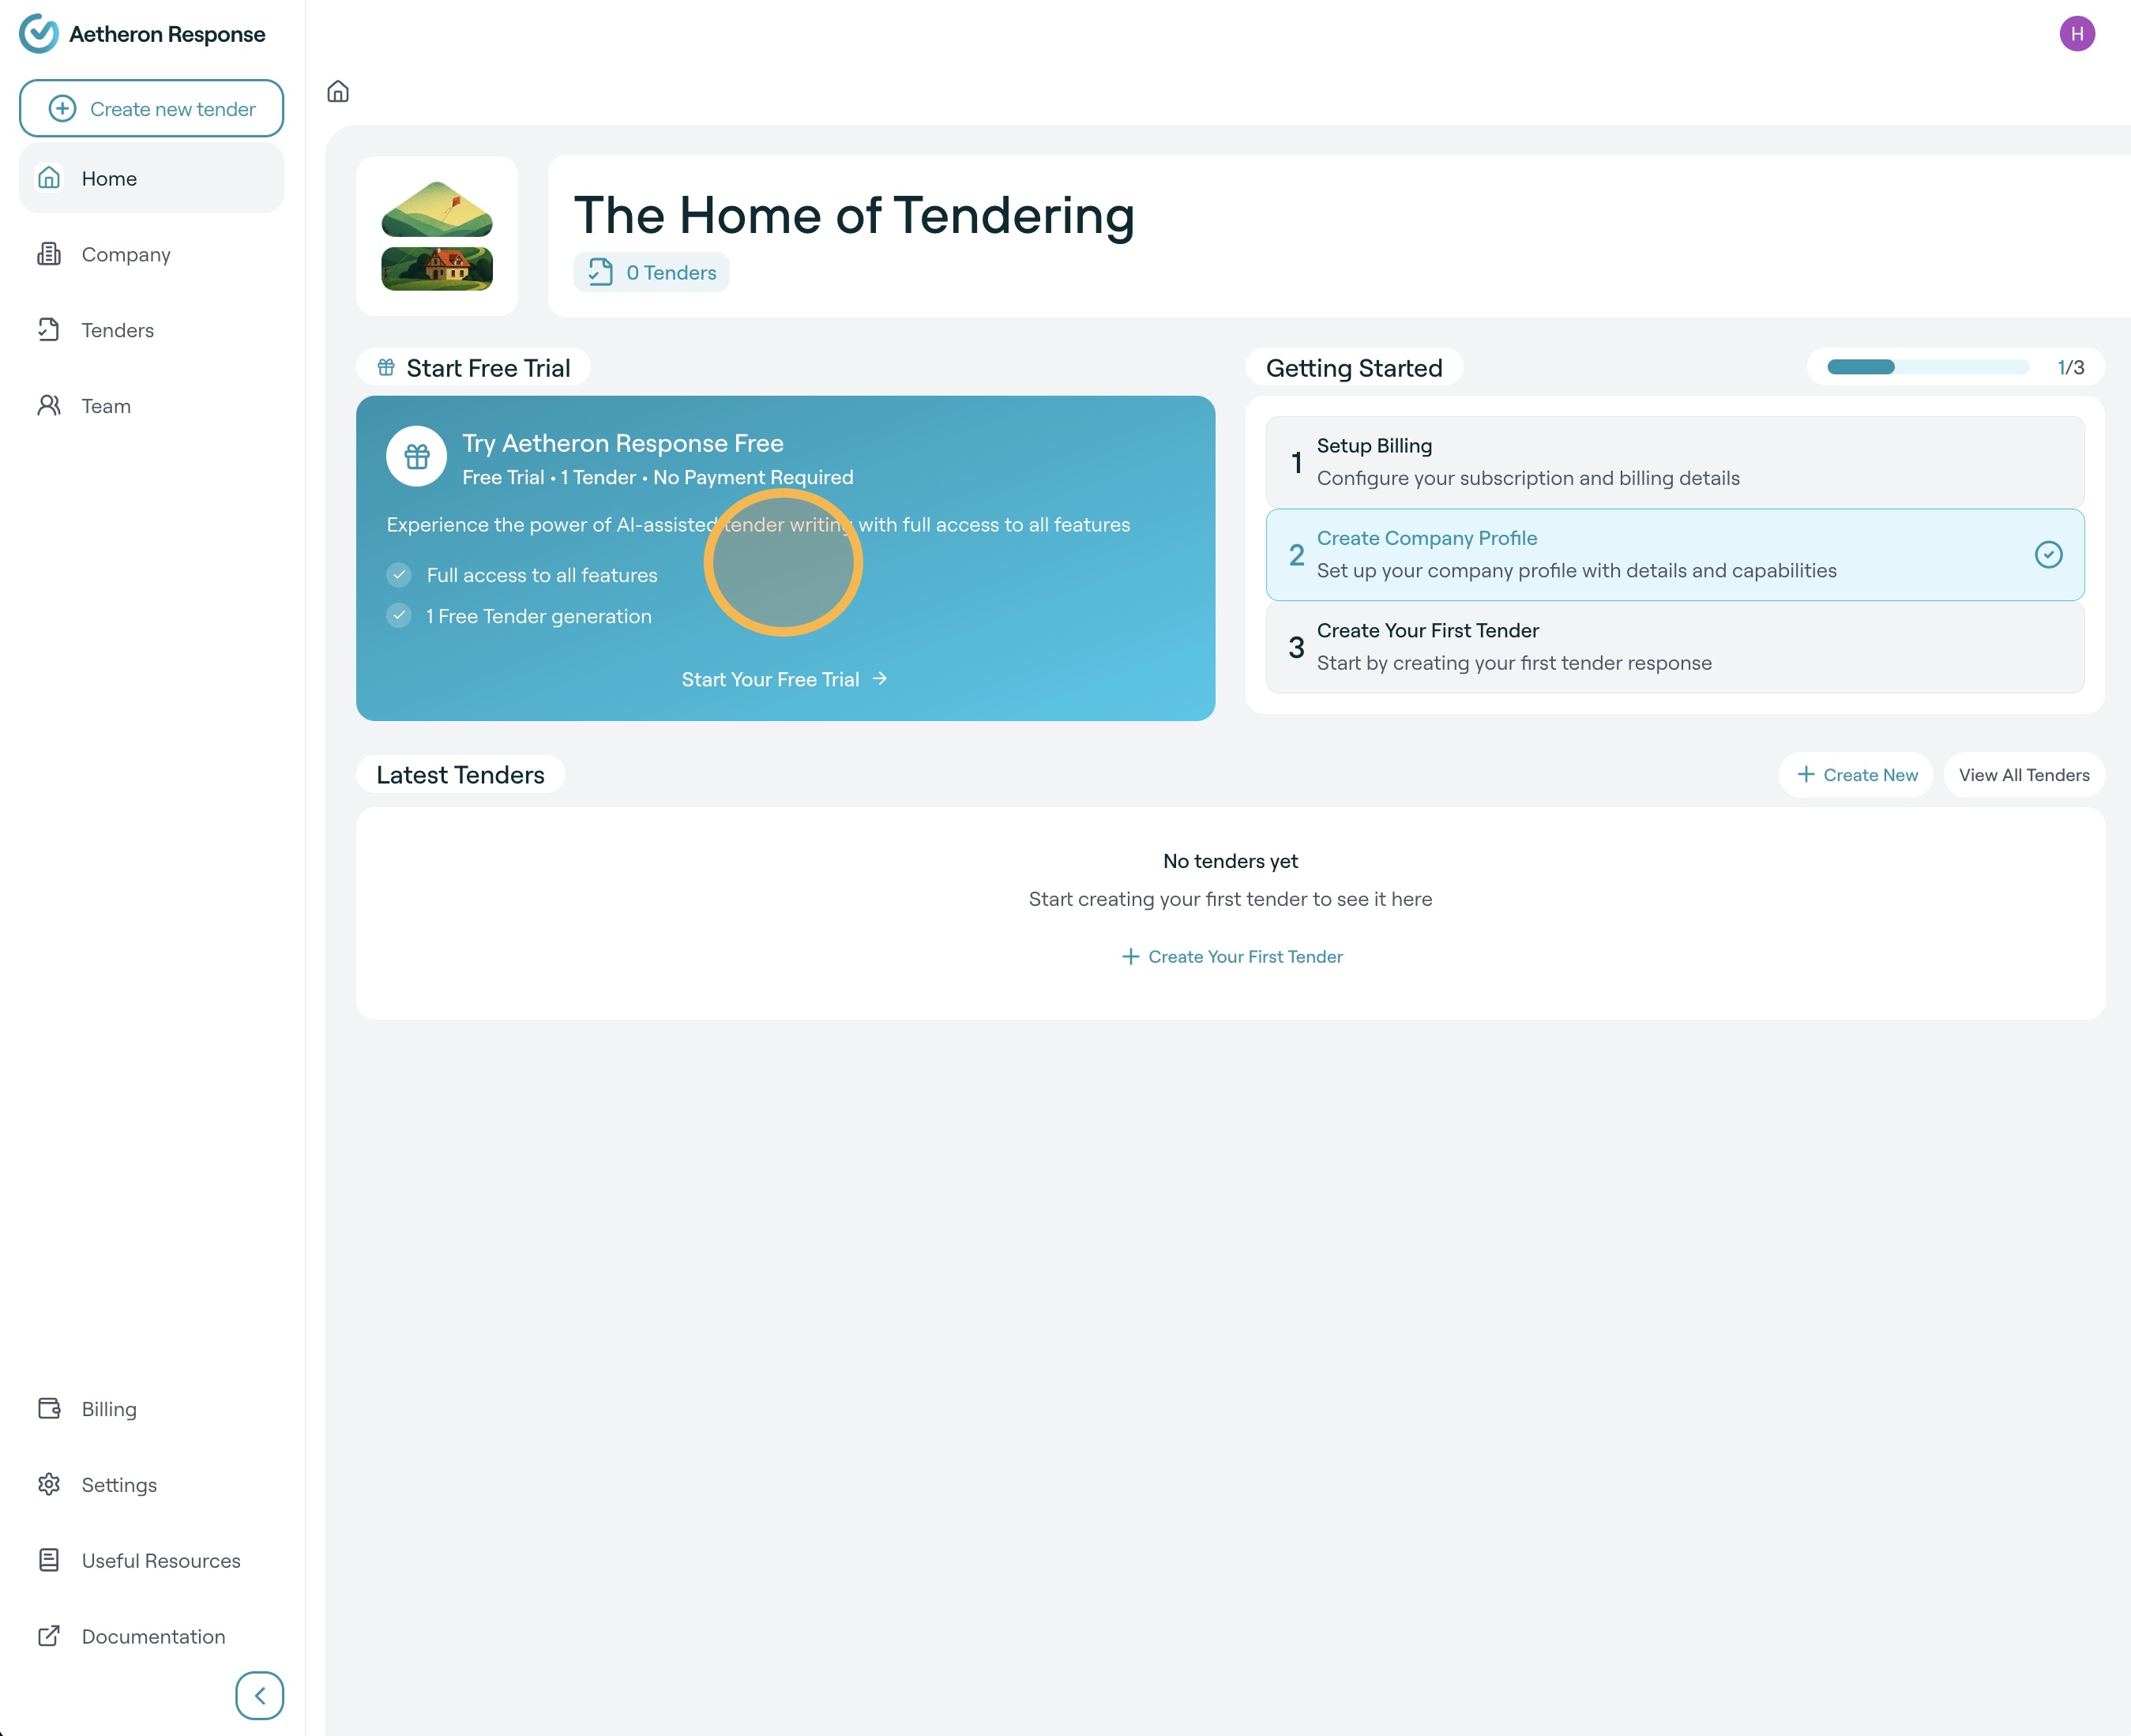Click 1 Free Tender generation checkmark
Image resolution: width=2131 pixels, height=1736 pixels.
tap(399, 616)
